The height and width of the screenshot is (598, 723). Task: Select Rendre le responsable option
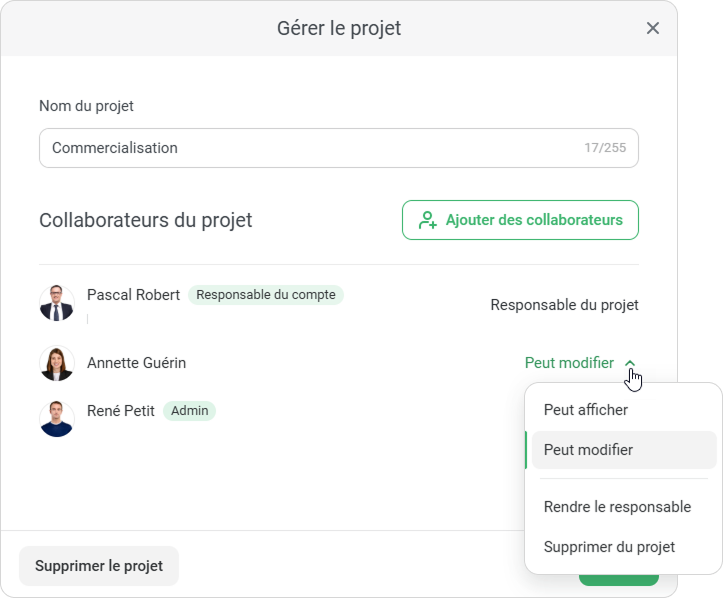[x=617, y=507]
